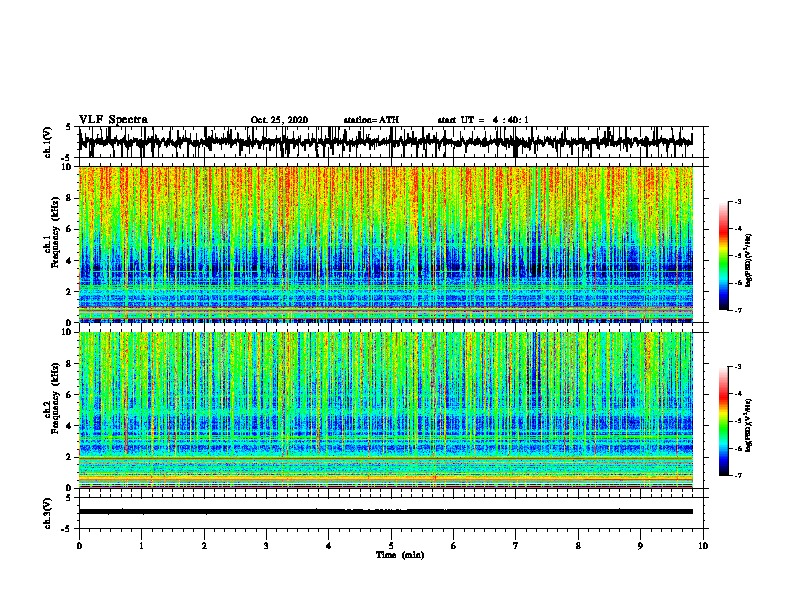792x612 pixels.
Task: Click the "10" kHz tick on ch.2 frequency axis
Action: pyautogui.click(x=68, y=332)
